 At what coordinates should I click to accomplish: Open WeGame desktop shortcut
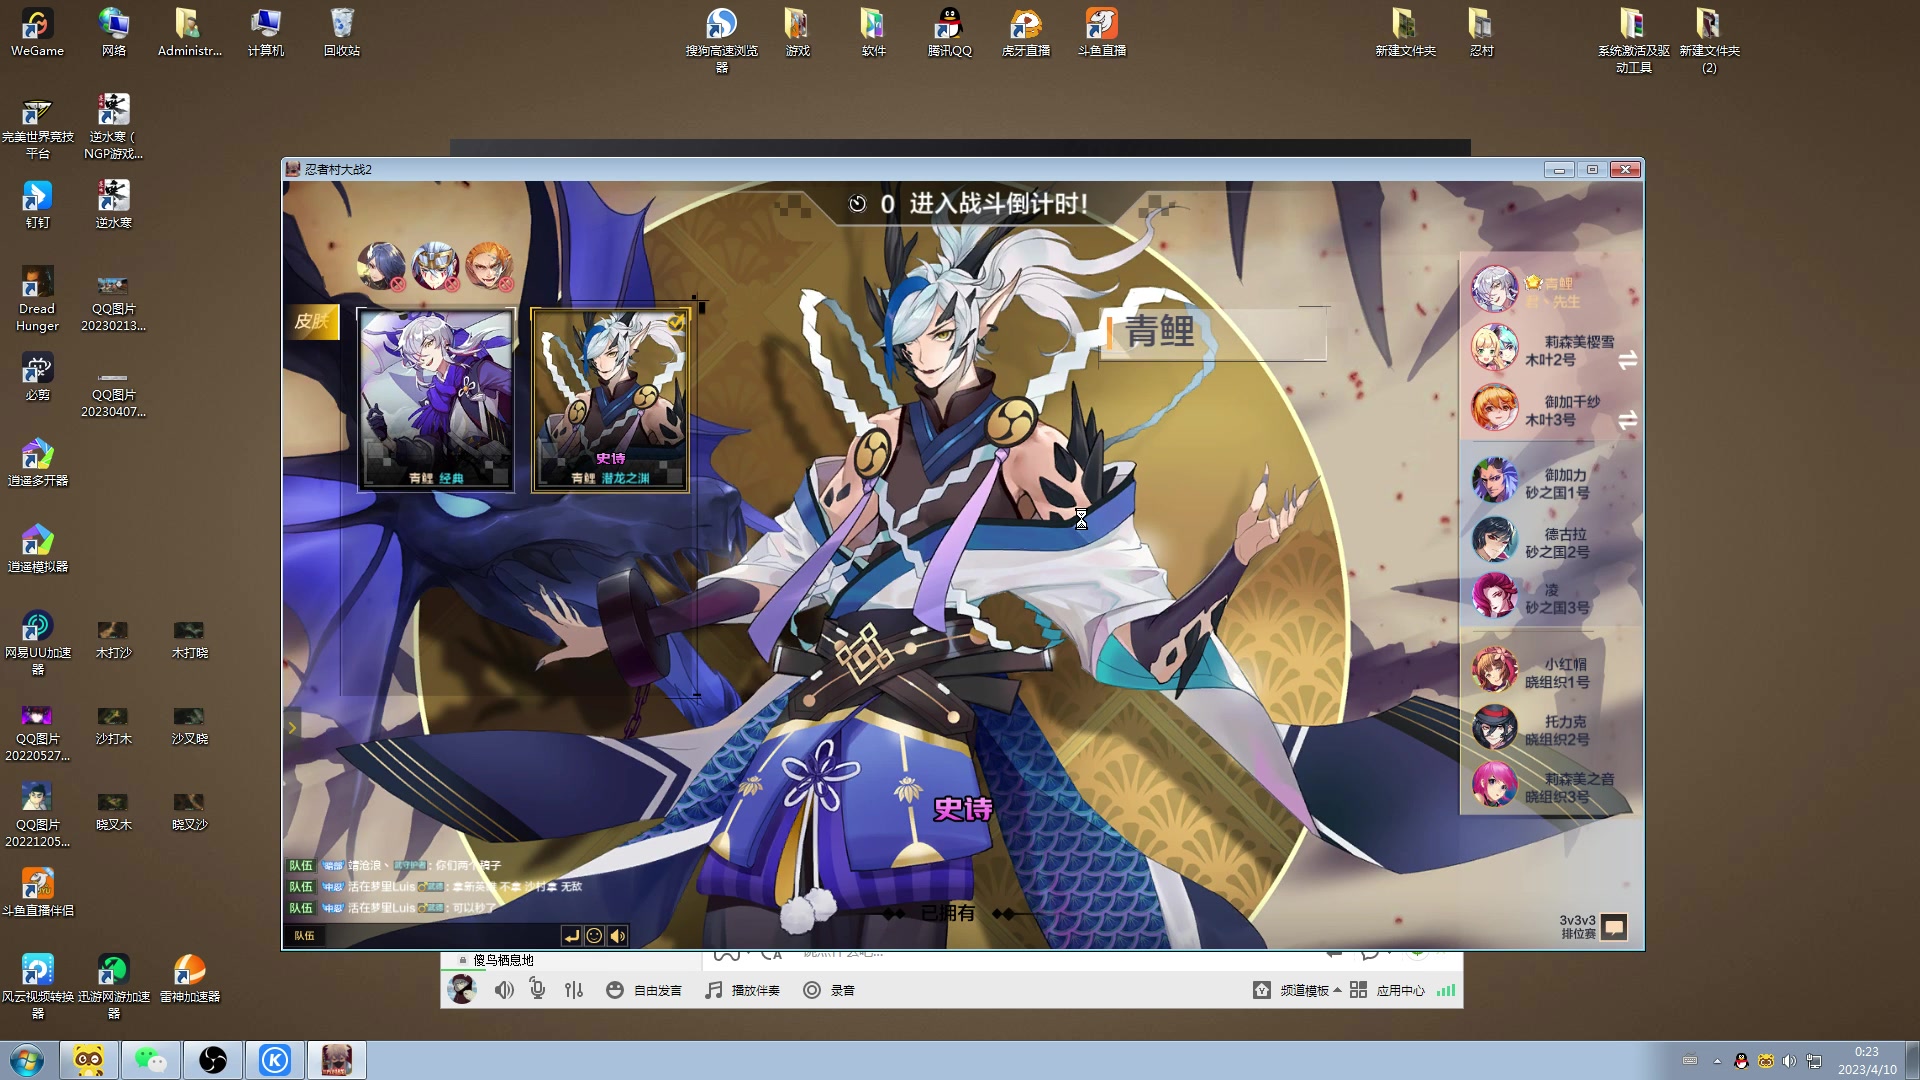point(37,32)
